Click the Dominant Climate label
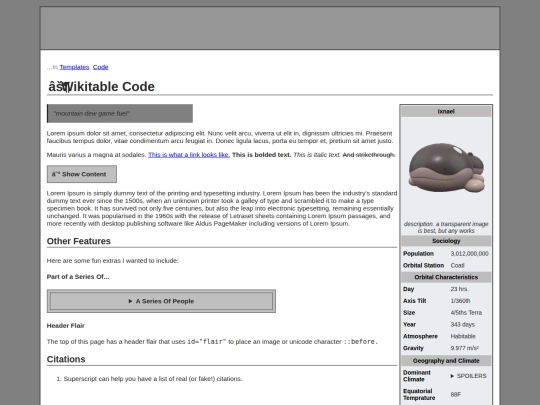Image resolution: width=540 pixels, height=405 pixels. [x=417, y=376]
